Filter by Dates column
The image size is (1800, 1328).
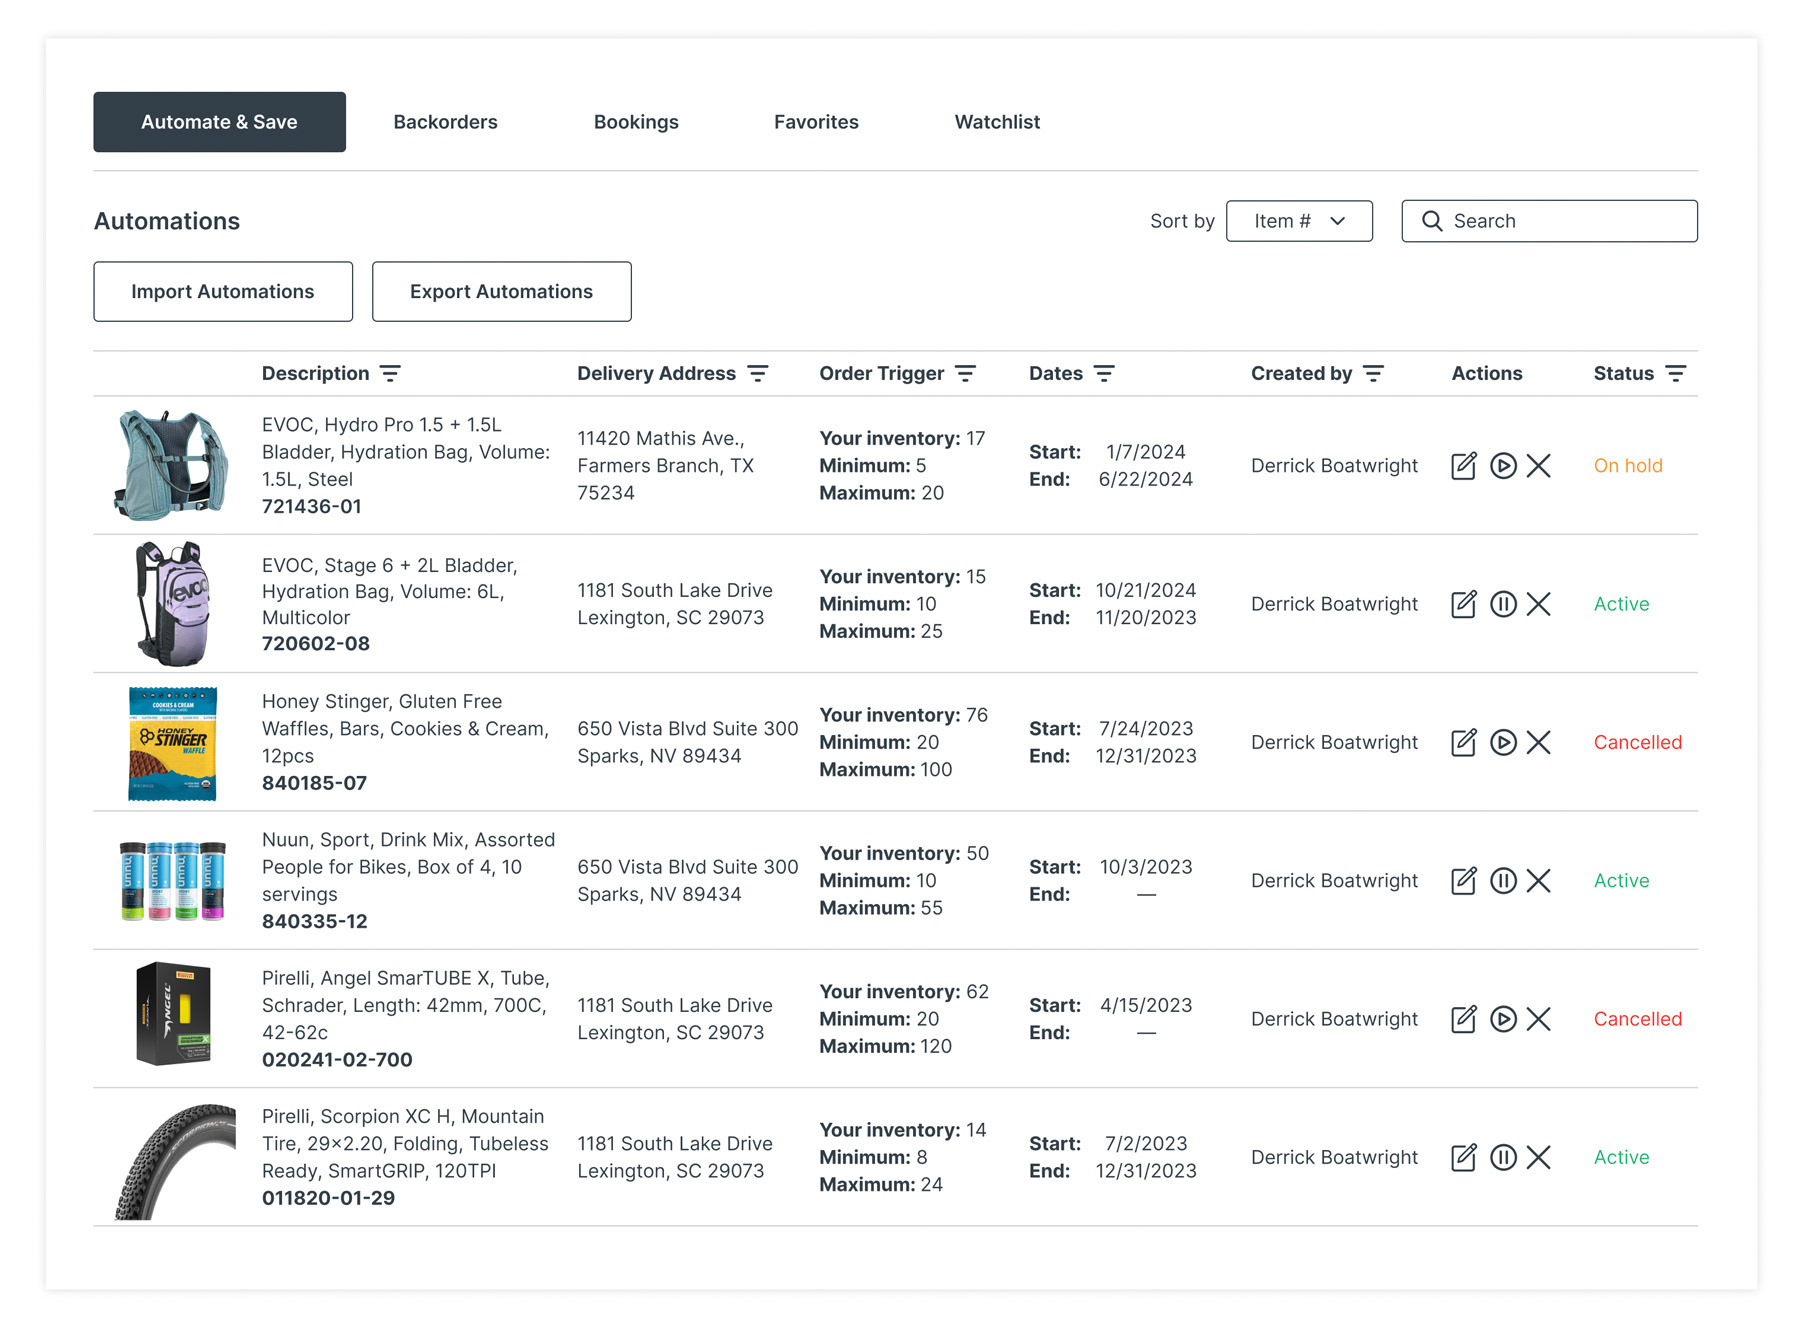[1104, 374]
